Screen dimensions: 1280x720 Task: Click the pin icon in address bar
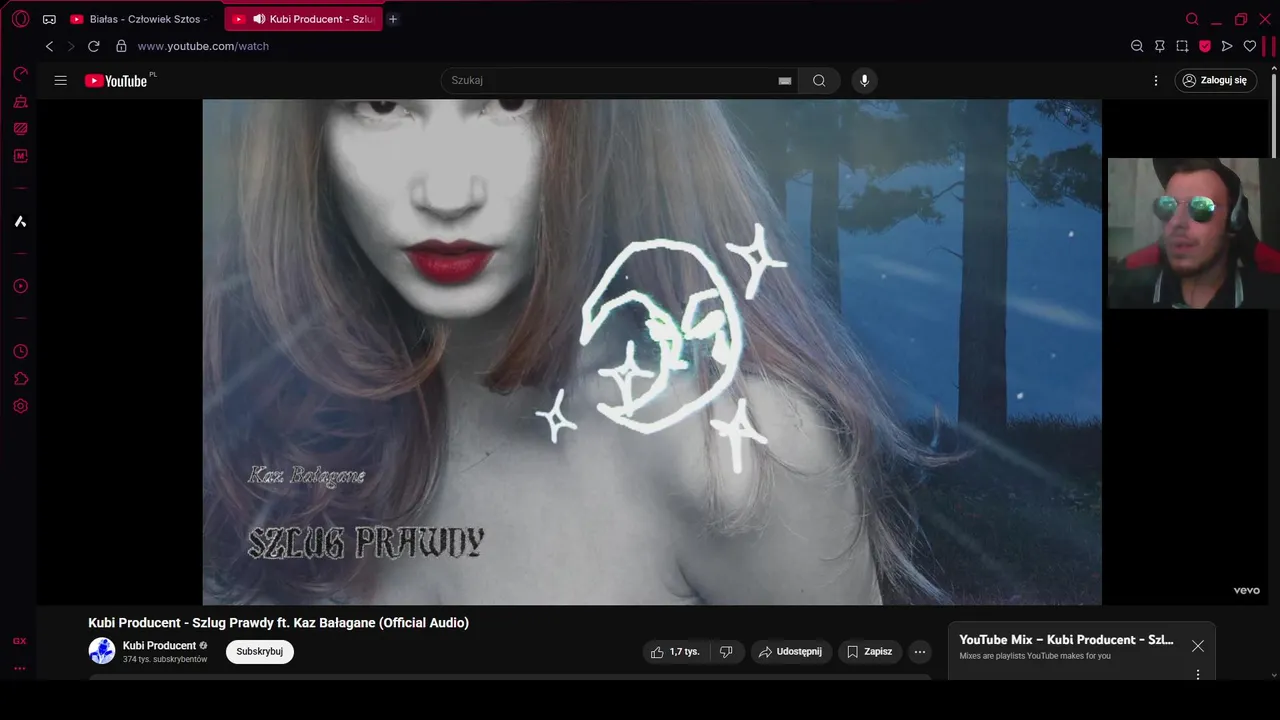[x=1160, y=46]
